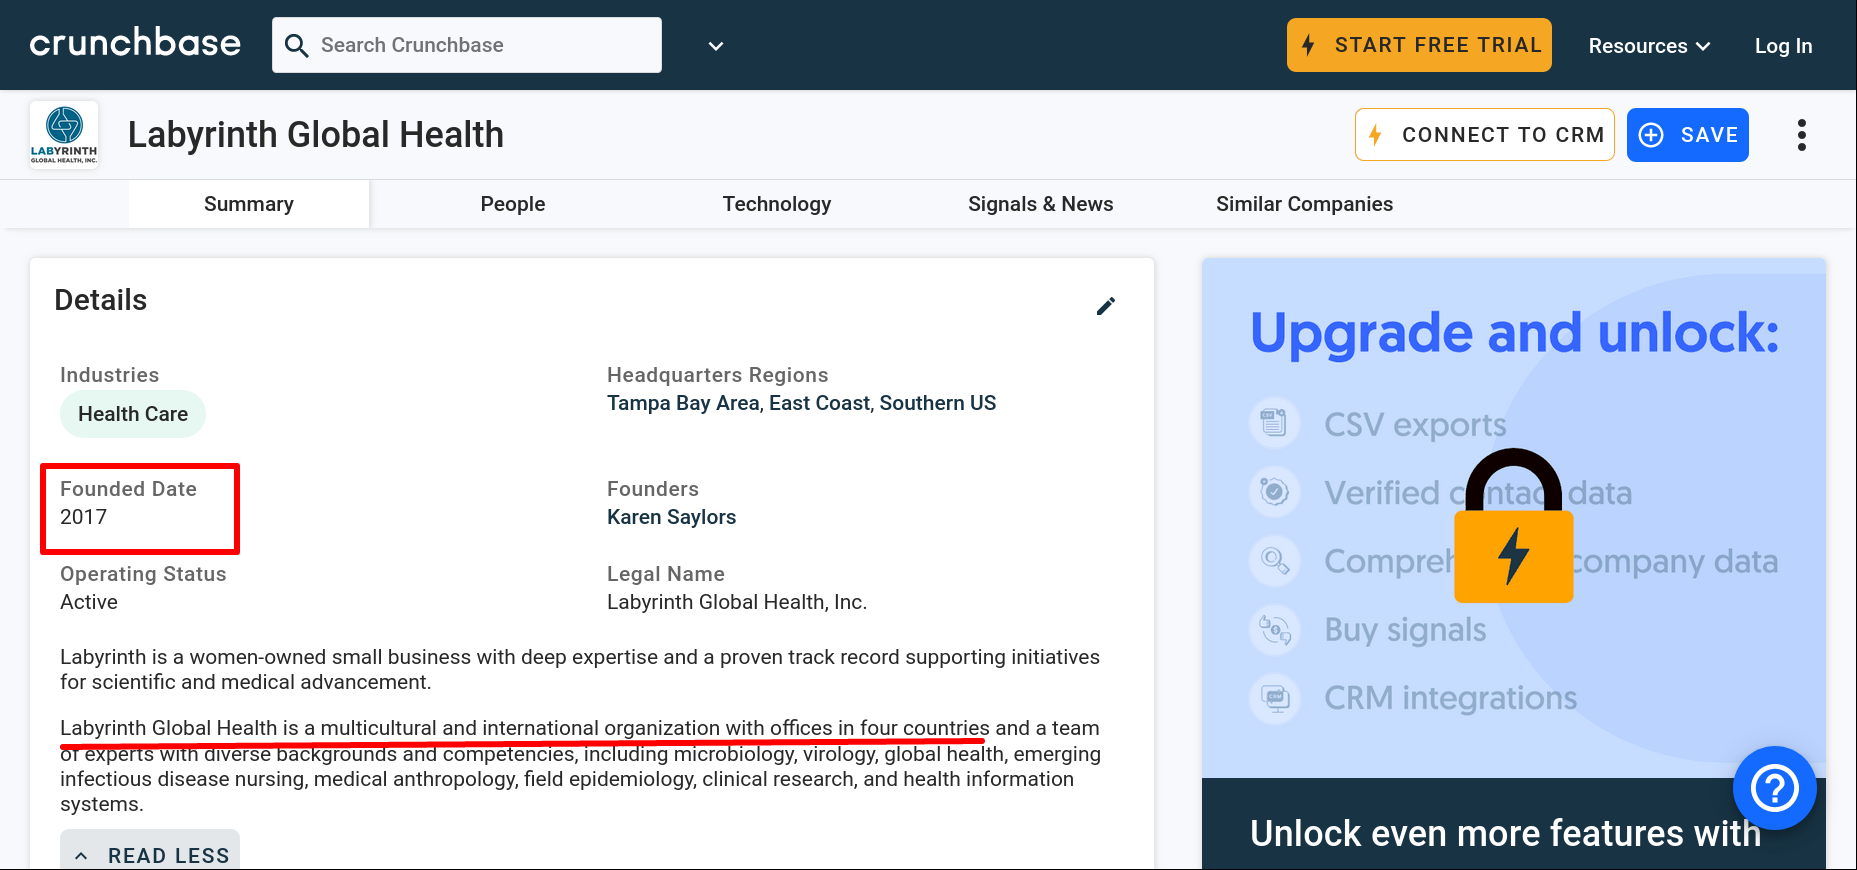Open the Southern US region link
The image size is (1857, 870).
938,403
